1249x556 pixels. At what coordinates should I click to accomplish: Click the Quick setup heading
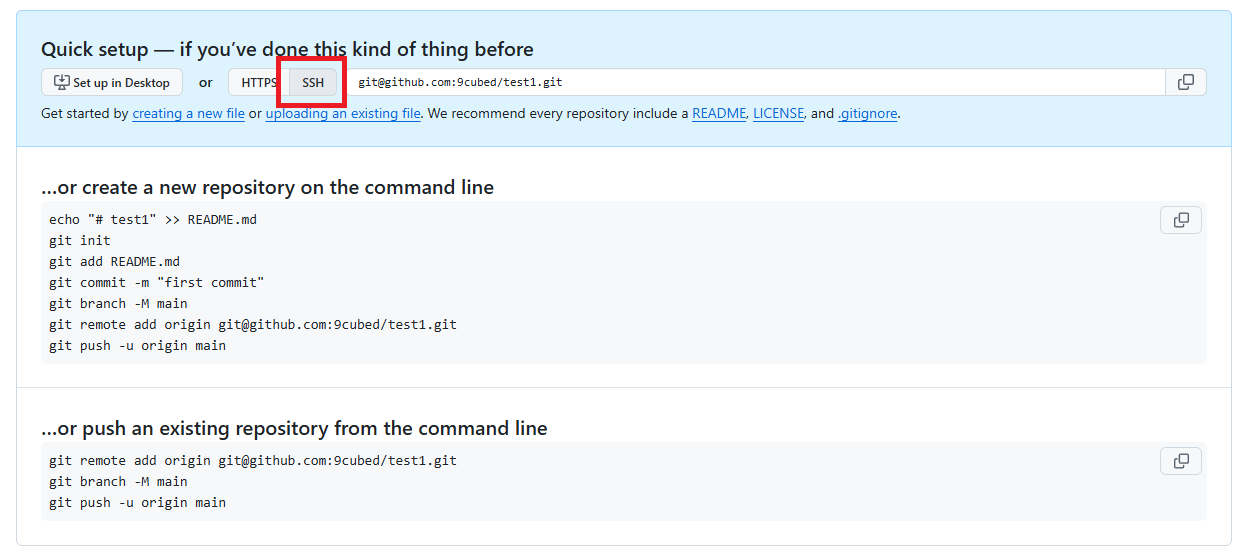coord(287,49)
